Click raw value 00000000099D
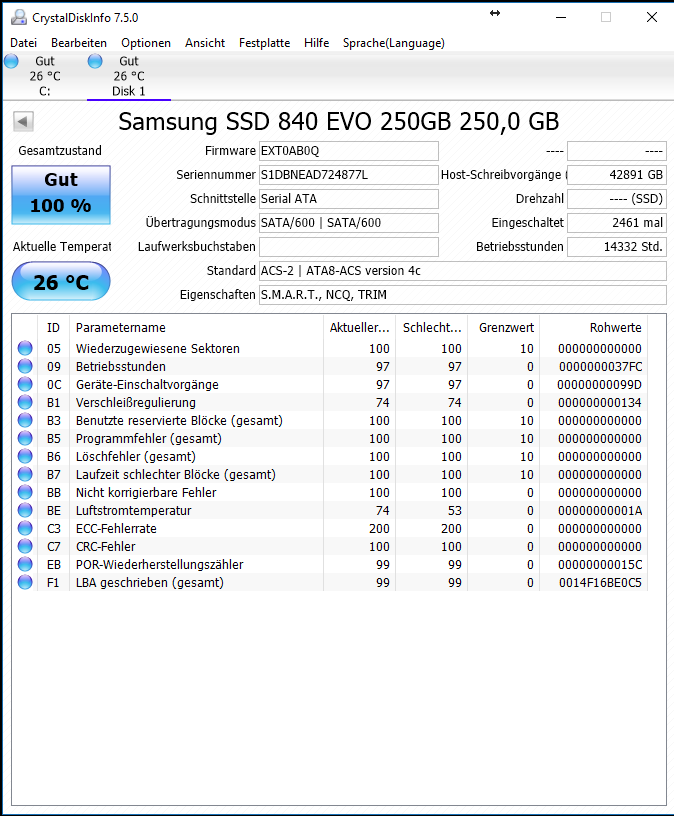The image size is (674, 816). (600, 385)
